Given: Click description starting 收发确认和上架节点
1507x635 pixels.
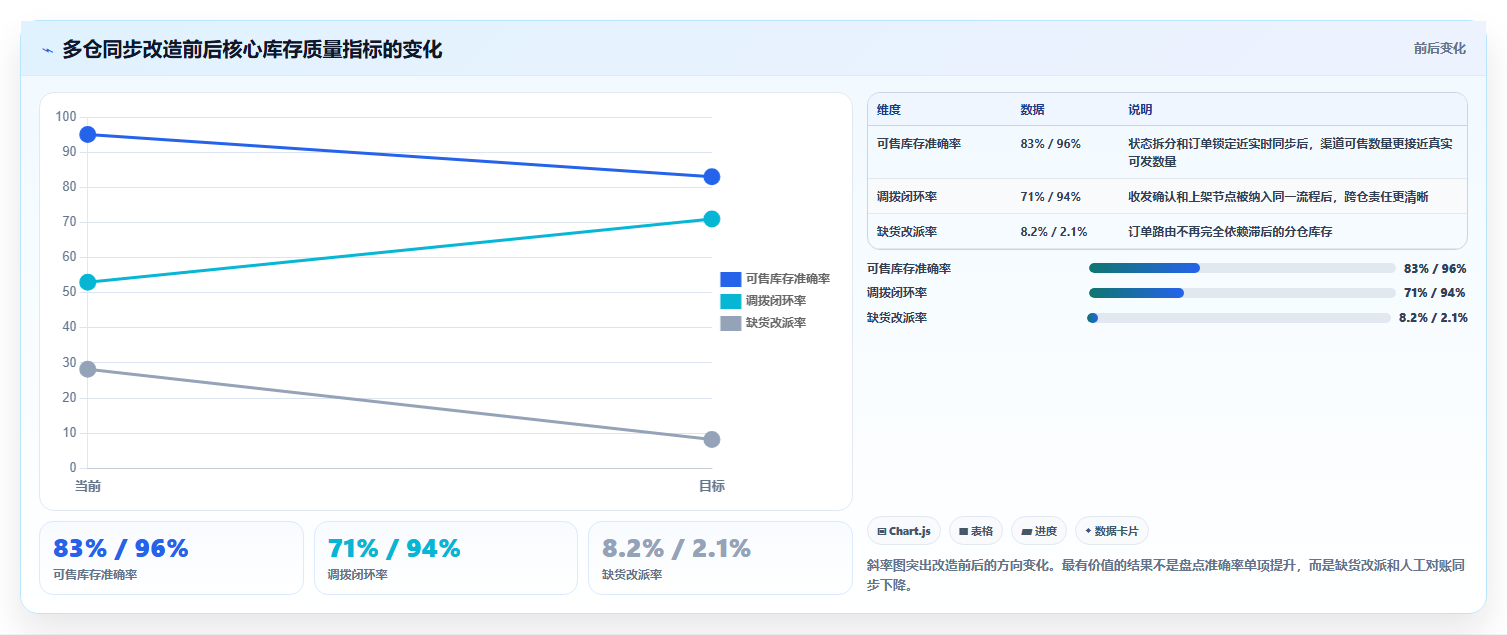Looking at the screenshot, I should click(x=1278, y=197).
